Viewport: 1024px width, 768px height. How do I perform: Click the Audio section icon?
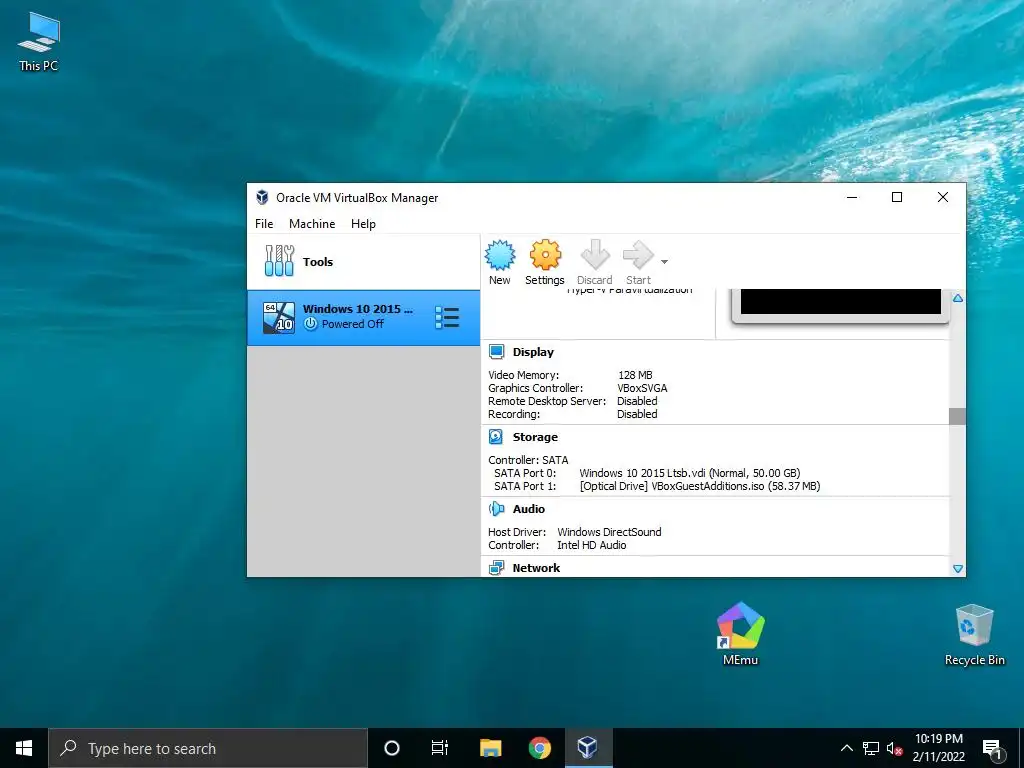click(x=496, y=509)
